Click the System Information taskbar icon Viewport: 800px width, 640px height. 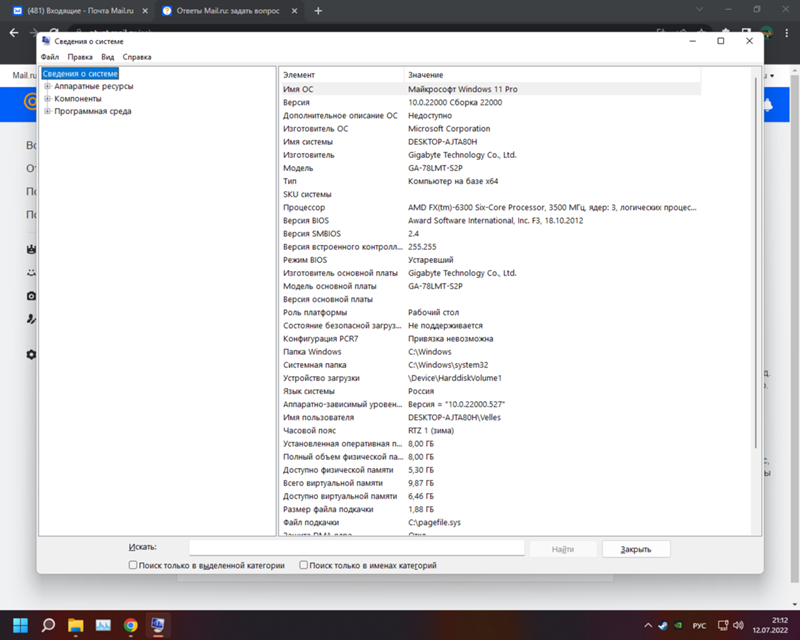[x=158, y=625]
